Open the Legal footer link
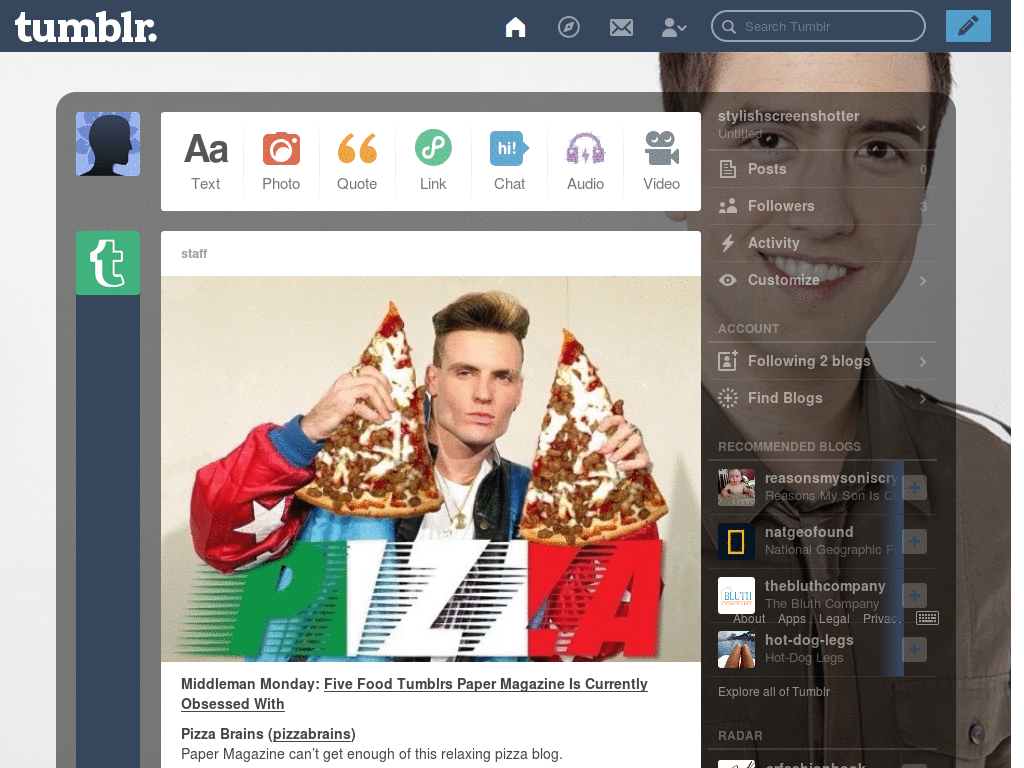Viewport: 1024px width, 768px height. (x=834, y=618)
